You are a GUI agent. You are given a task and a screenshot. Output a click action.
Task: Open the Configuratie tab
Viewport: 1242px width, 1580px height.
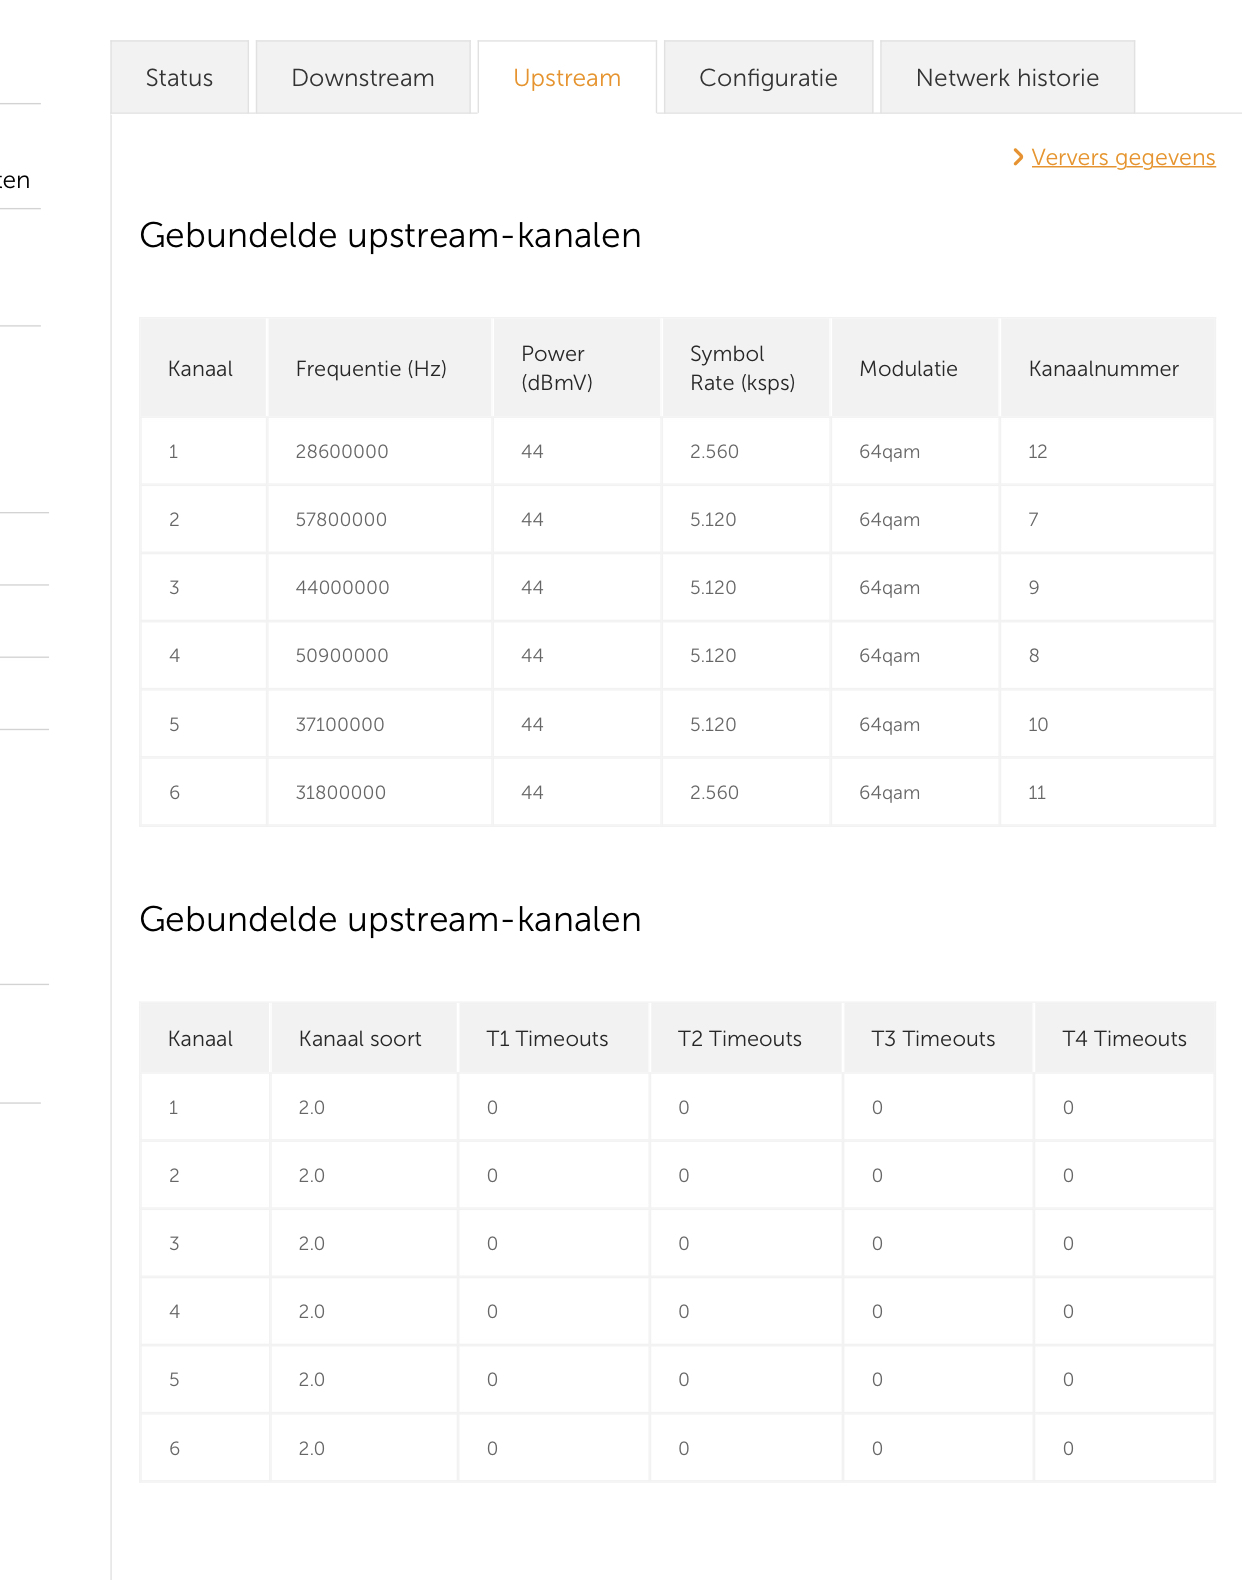click(x=768, y=78)
